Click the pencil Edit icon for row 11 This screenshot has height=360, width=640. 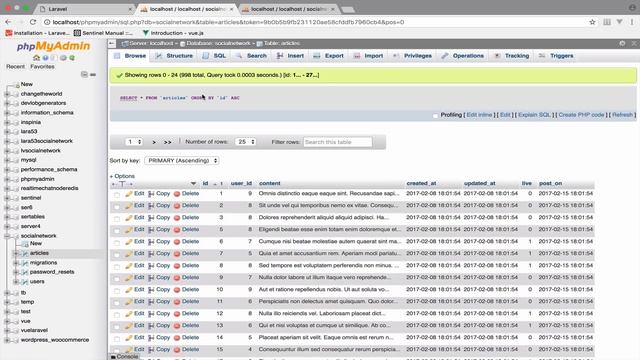pos(129,302)
